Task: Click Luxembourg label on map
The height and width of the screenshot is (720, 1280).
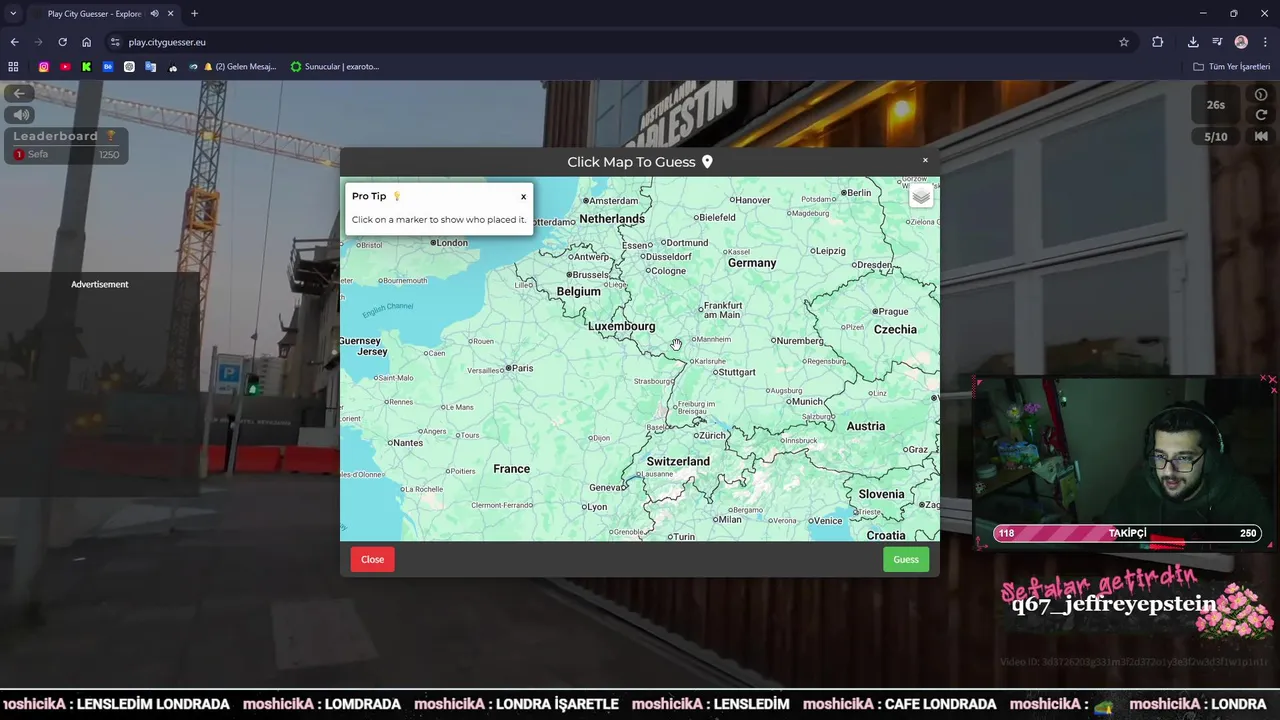Action: coord(621,326)
